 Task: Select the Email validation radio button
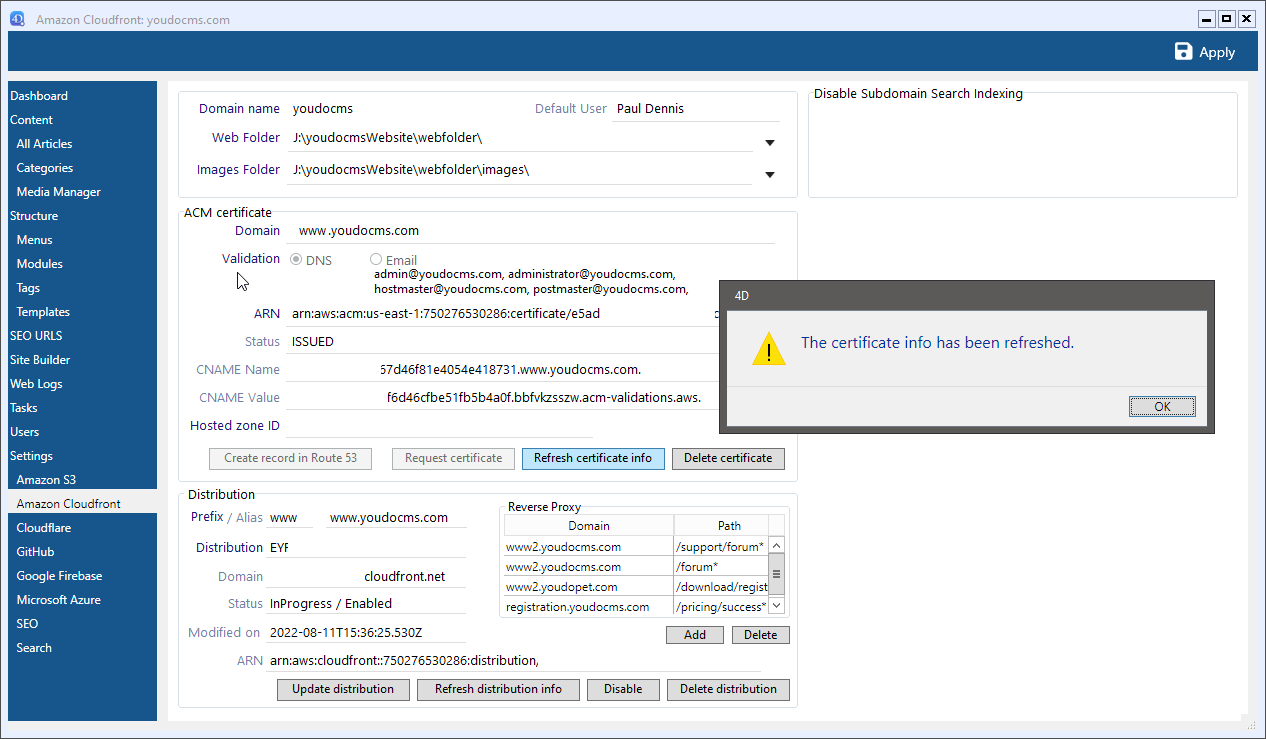376,260
